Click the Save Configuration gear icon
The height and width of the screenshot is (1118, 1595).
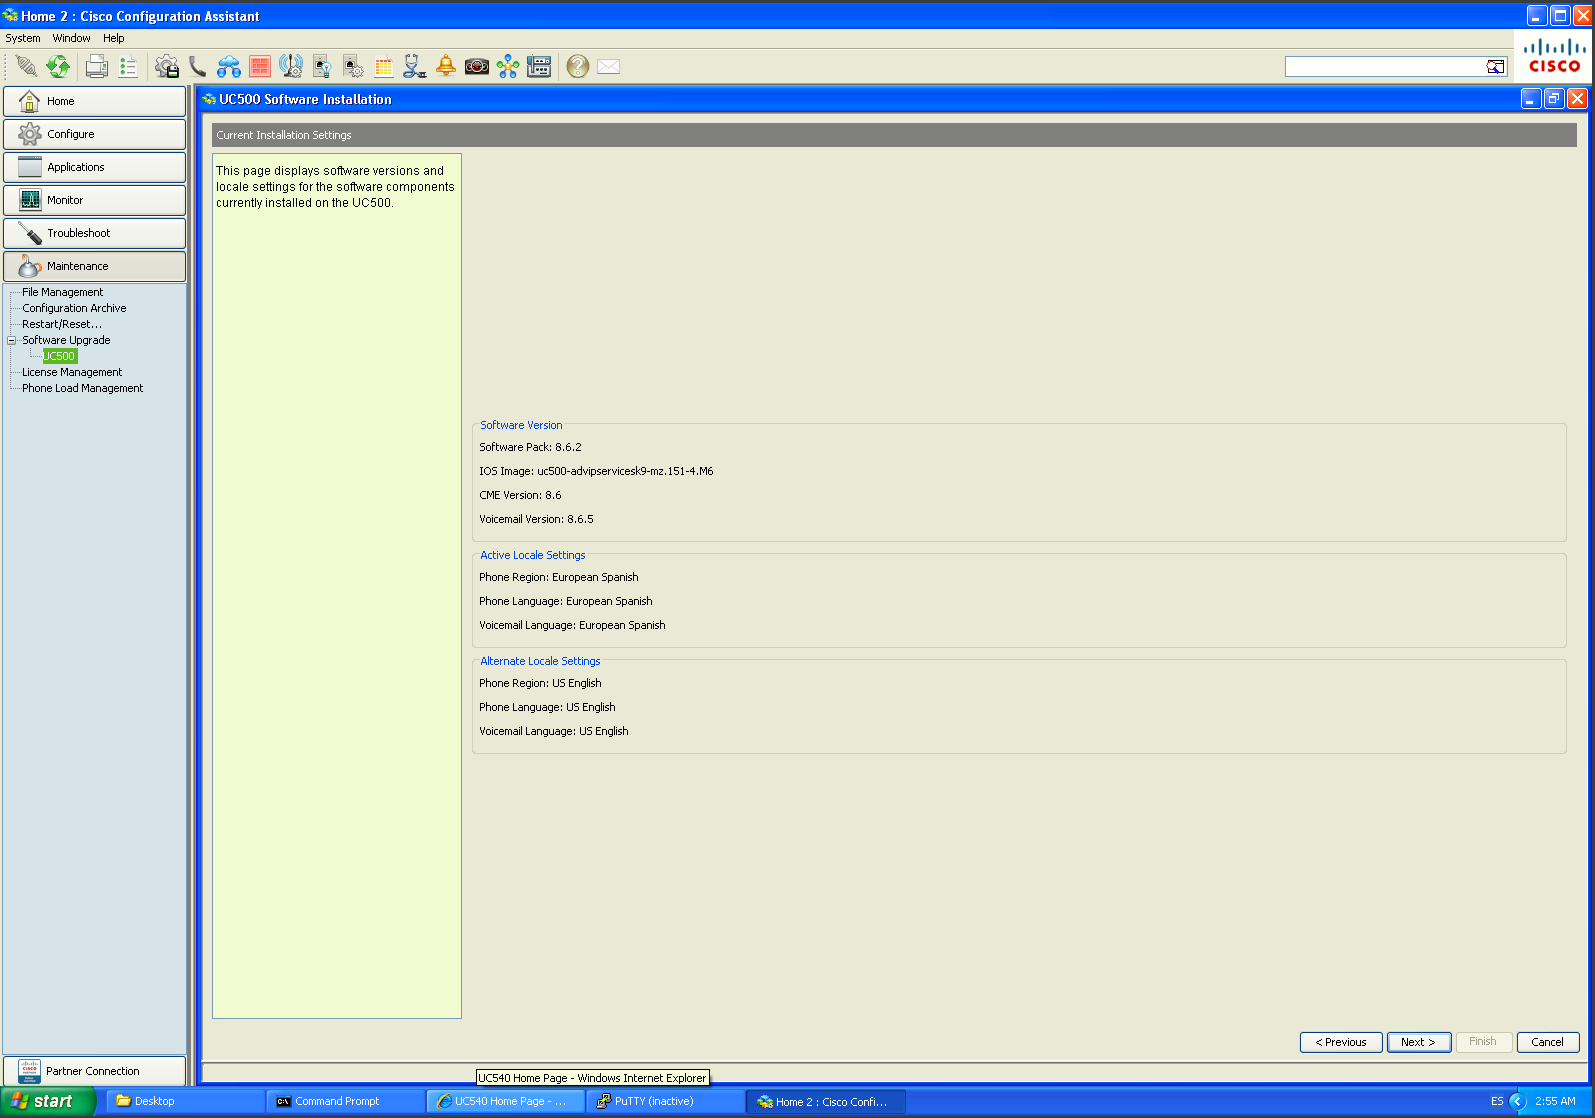click(166, 66)
